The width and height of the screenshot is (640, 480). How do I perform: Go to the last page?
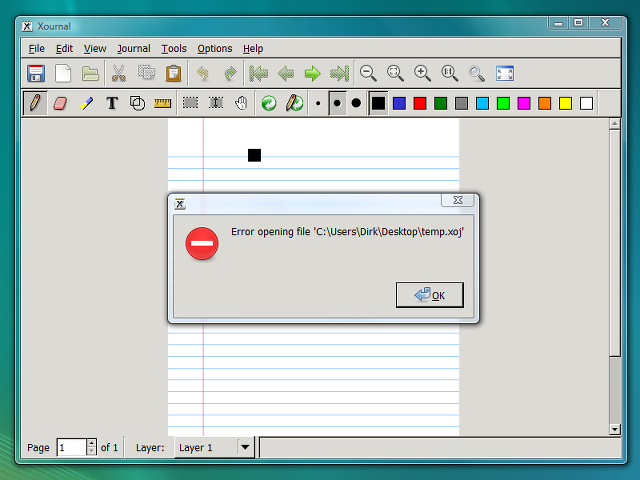click(x=340, y=73)
